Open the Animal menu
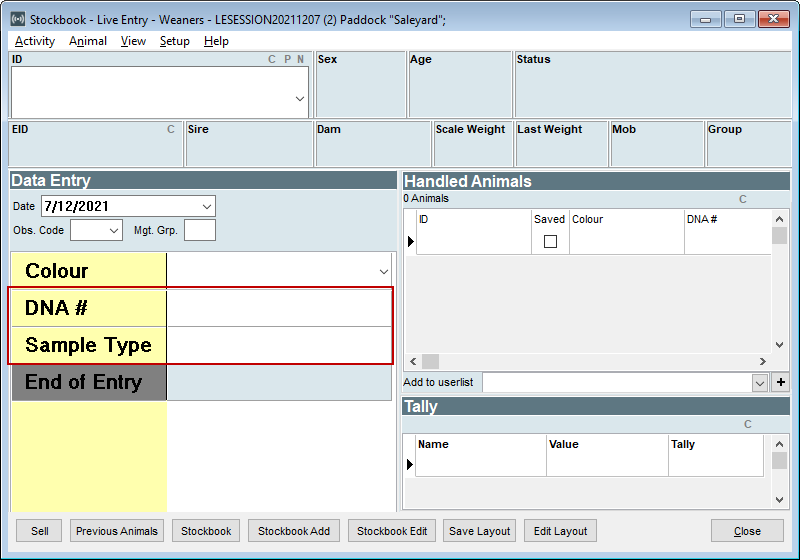This screenshot has width=800, height=560. pyautogui.click(x=88, y=41)
